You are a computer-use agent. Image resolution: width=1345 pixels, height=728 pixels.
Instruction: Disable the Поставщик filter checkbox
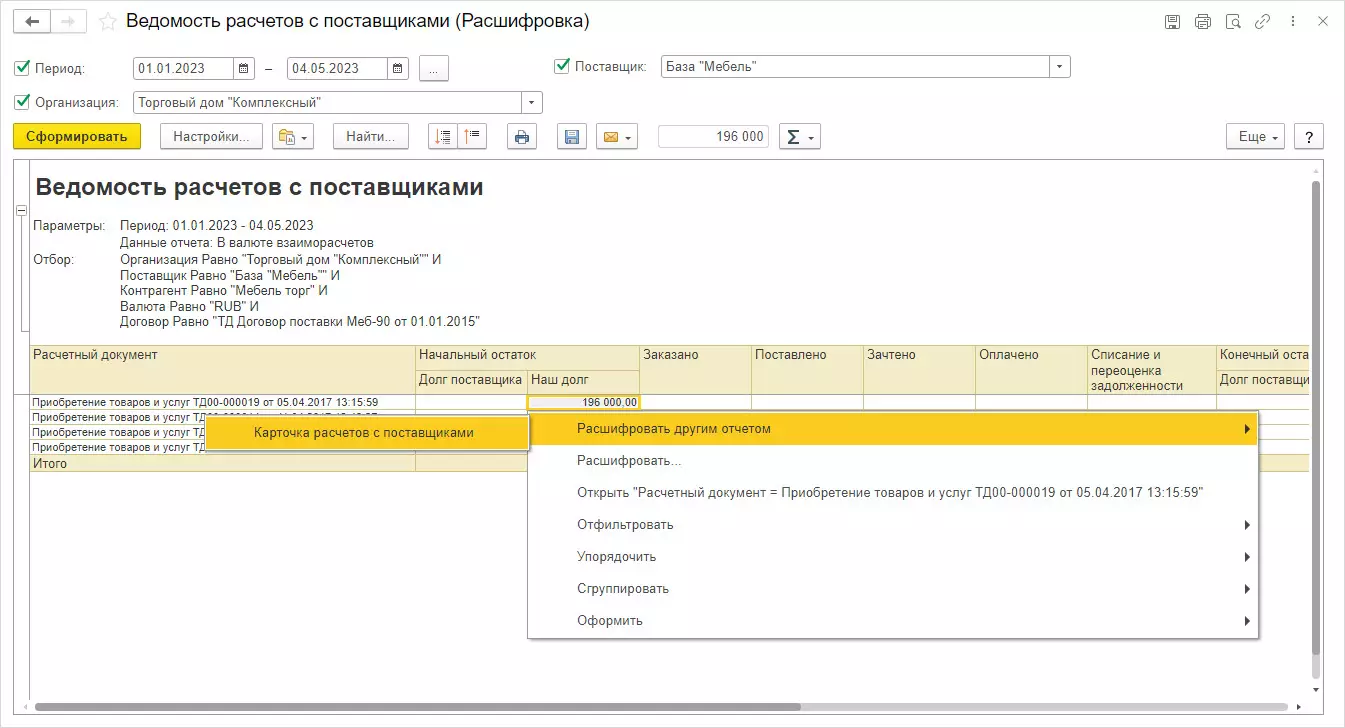(562, 67)
